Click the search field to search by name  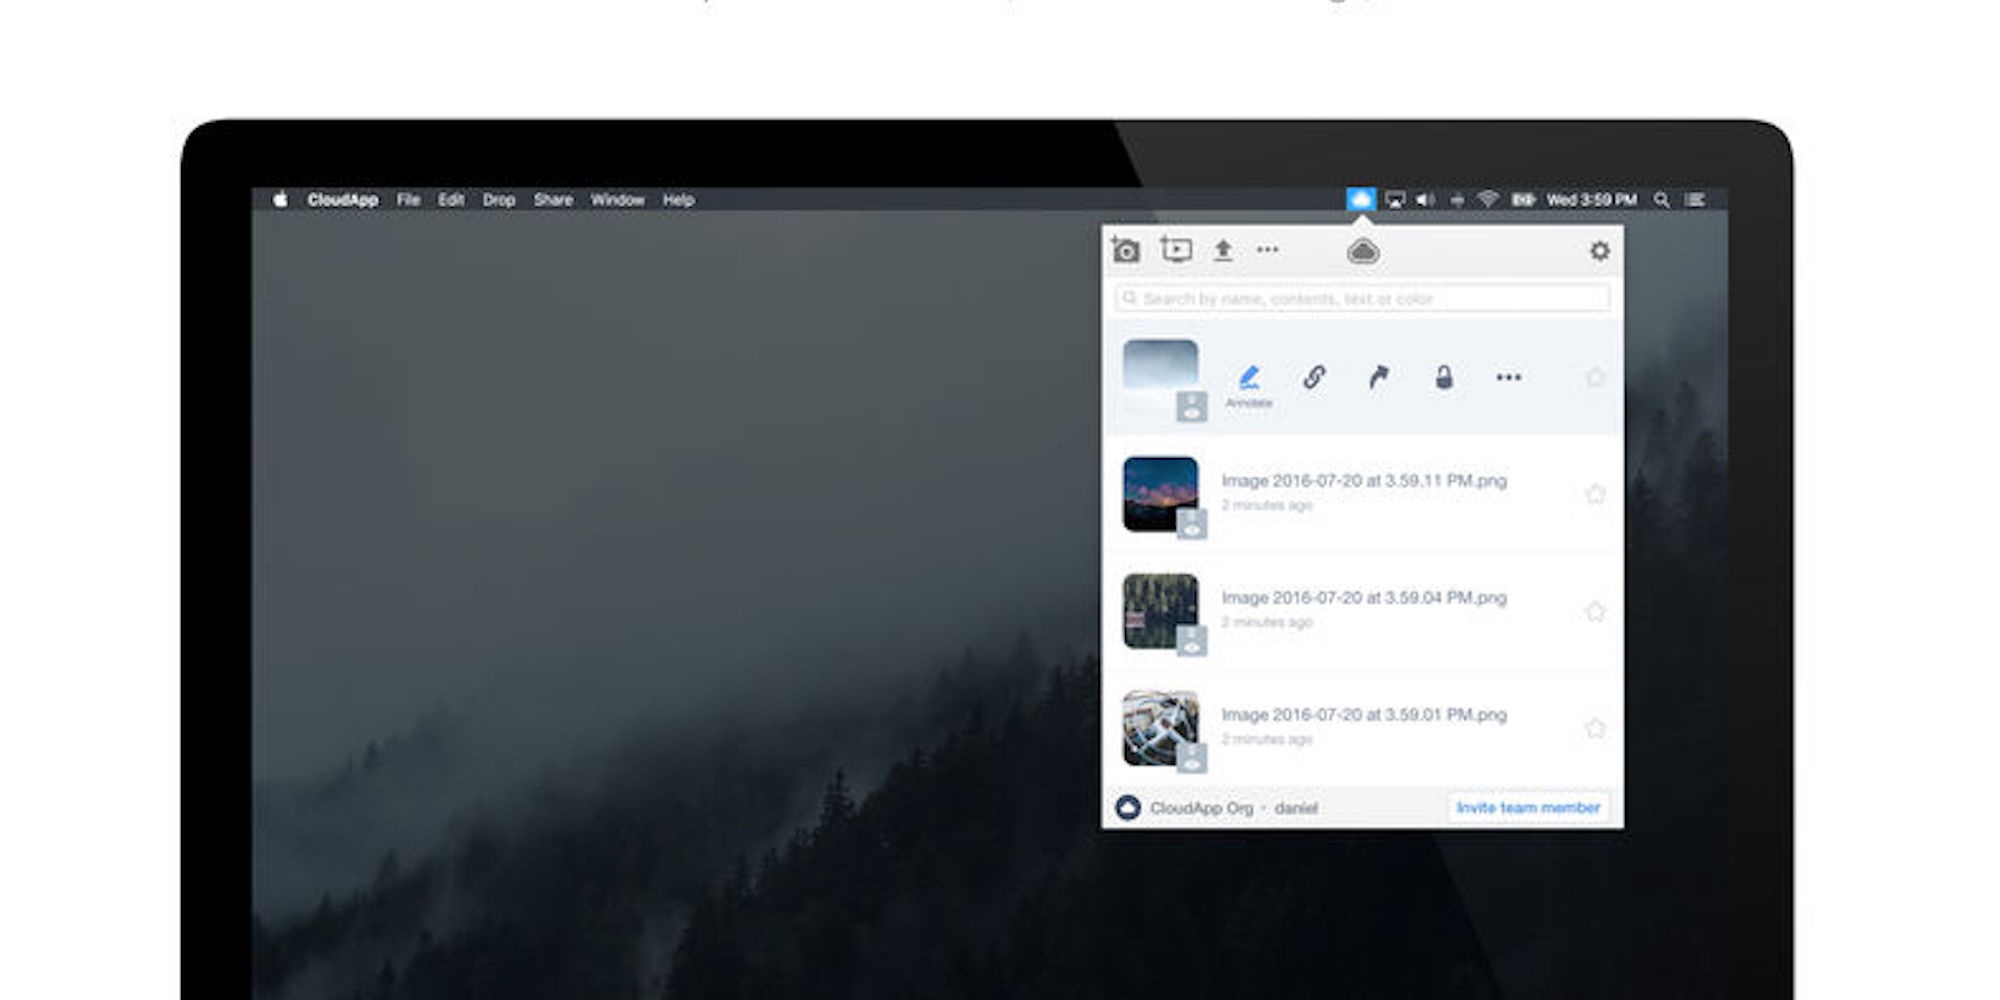(x=1360, y=297)
